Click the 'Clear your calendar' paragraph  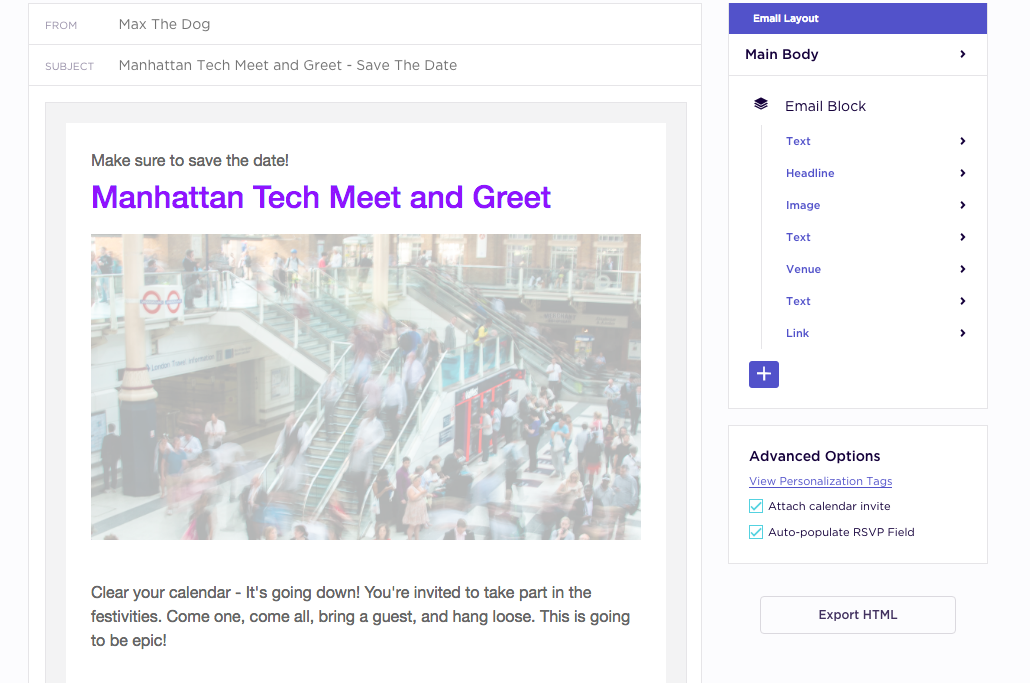click(361, 616)
